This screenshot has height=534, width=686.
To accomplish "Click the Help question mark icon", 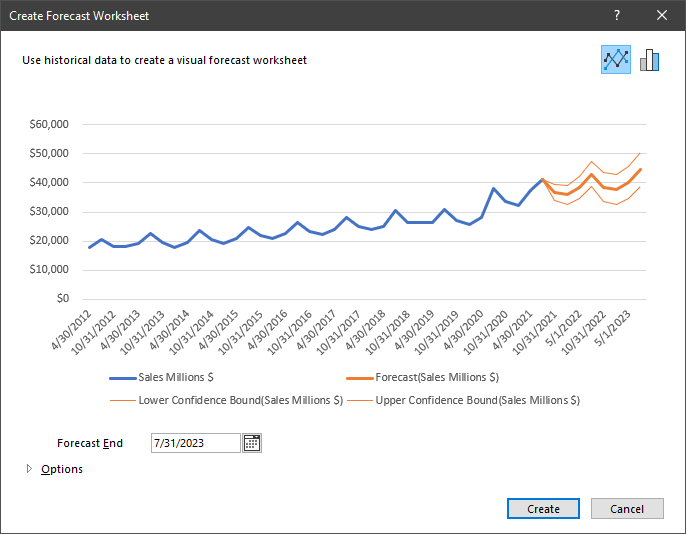I will 617,16.
